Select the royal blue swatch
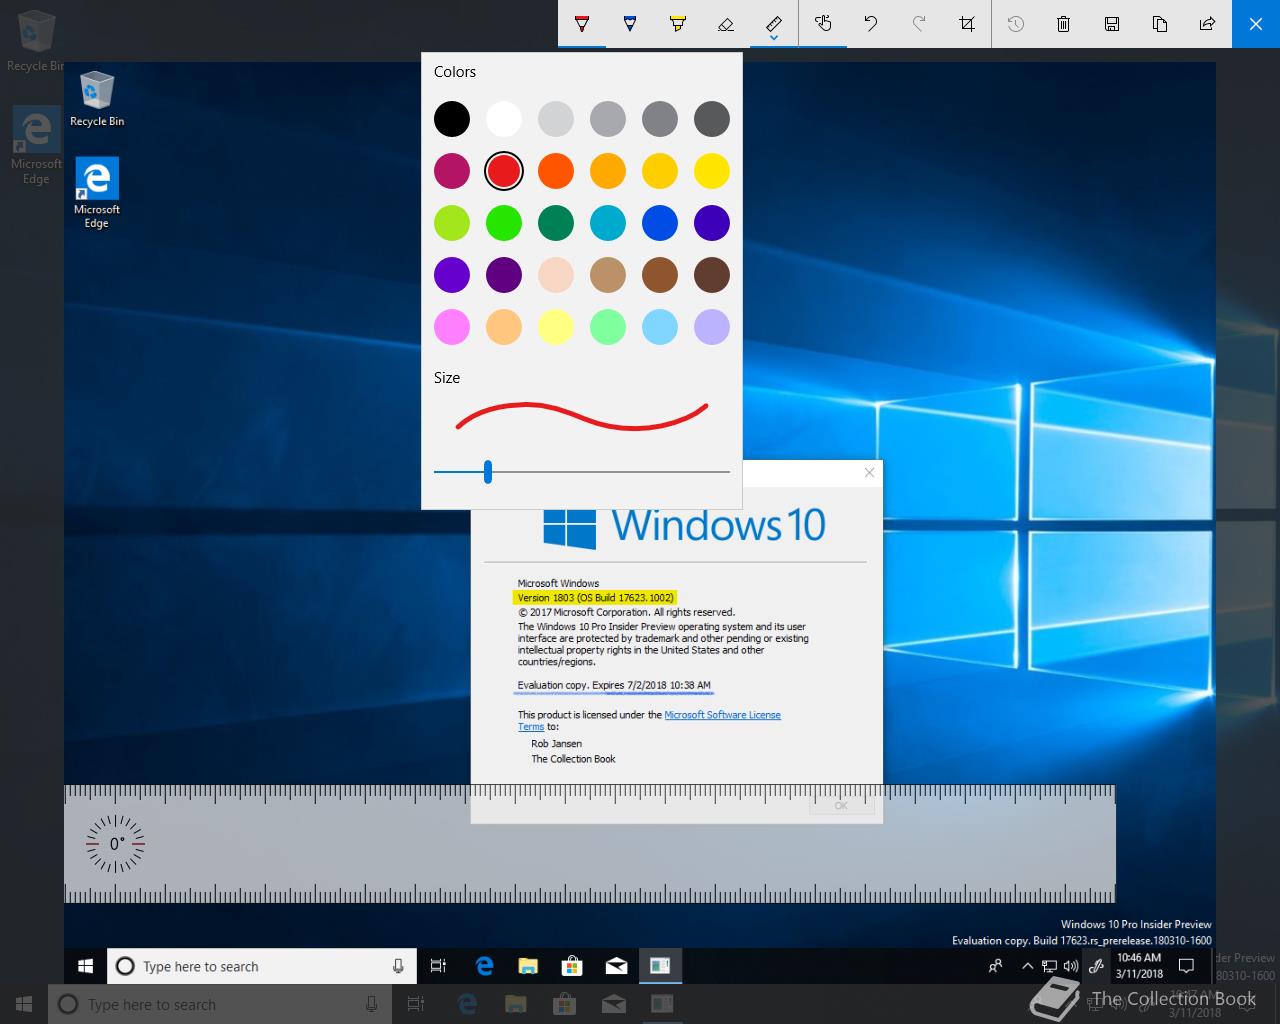The height and width of the screenshot is (1024, 1280). coord(660,223)
